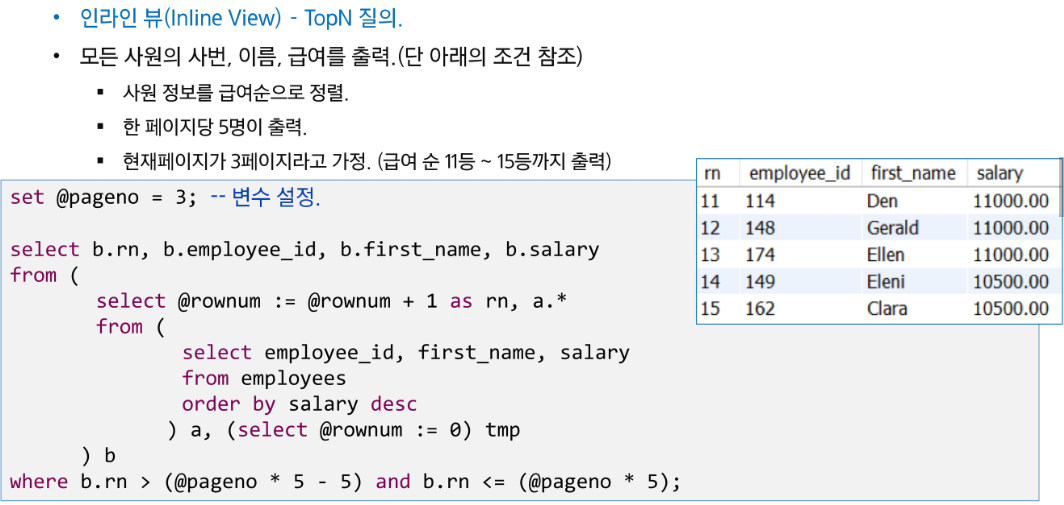Click Ellen's salary value 11000.00
Image resolution: width=1064 pixels, height=505 pixels.
coord(1011,255)
